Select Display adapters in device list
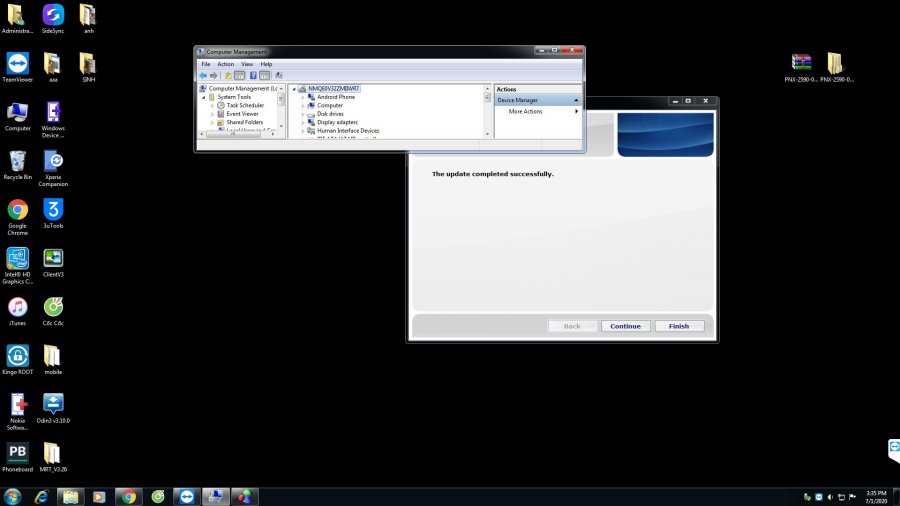 tap(336, 122)
